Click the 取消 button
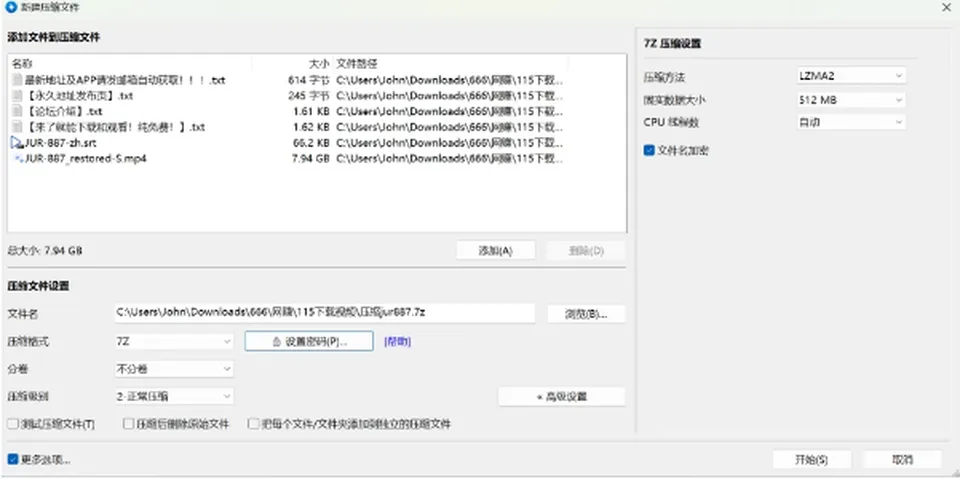 coord(902,459)
